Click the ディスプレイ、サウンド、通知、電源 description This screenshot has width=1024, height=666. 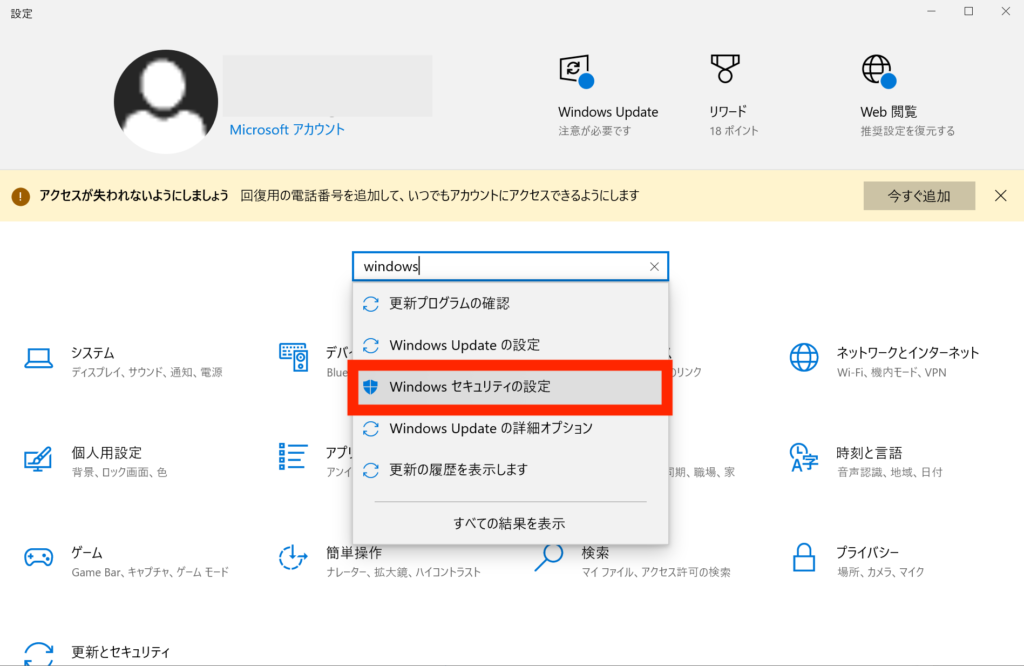coord(147,372)
